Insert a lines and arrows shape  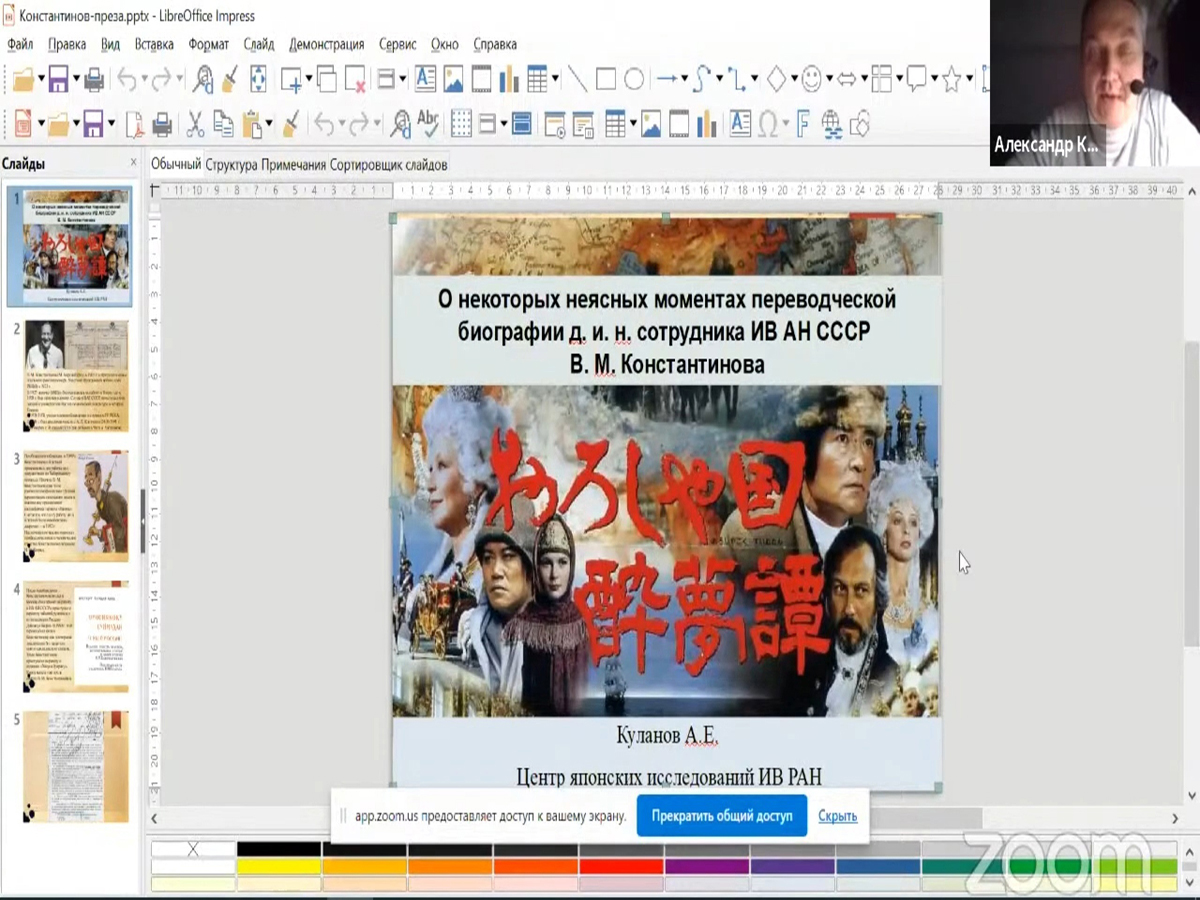point(666,78)
